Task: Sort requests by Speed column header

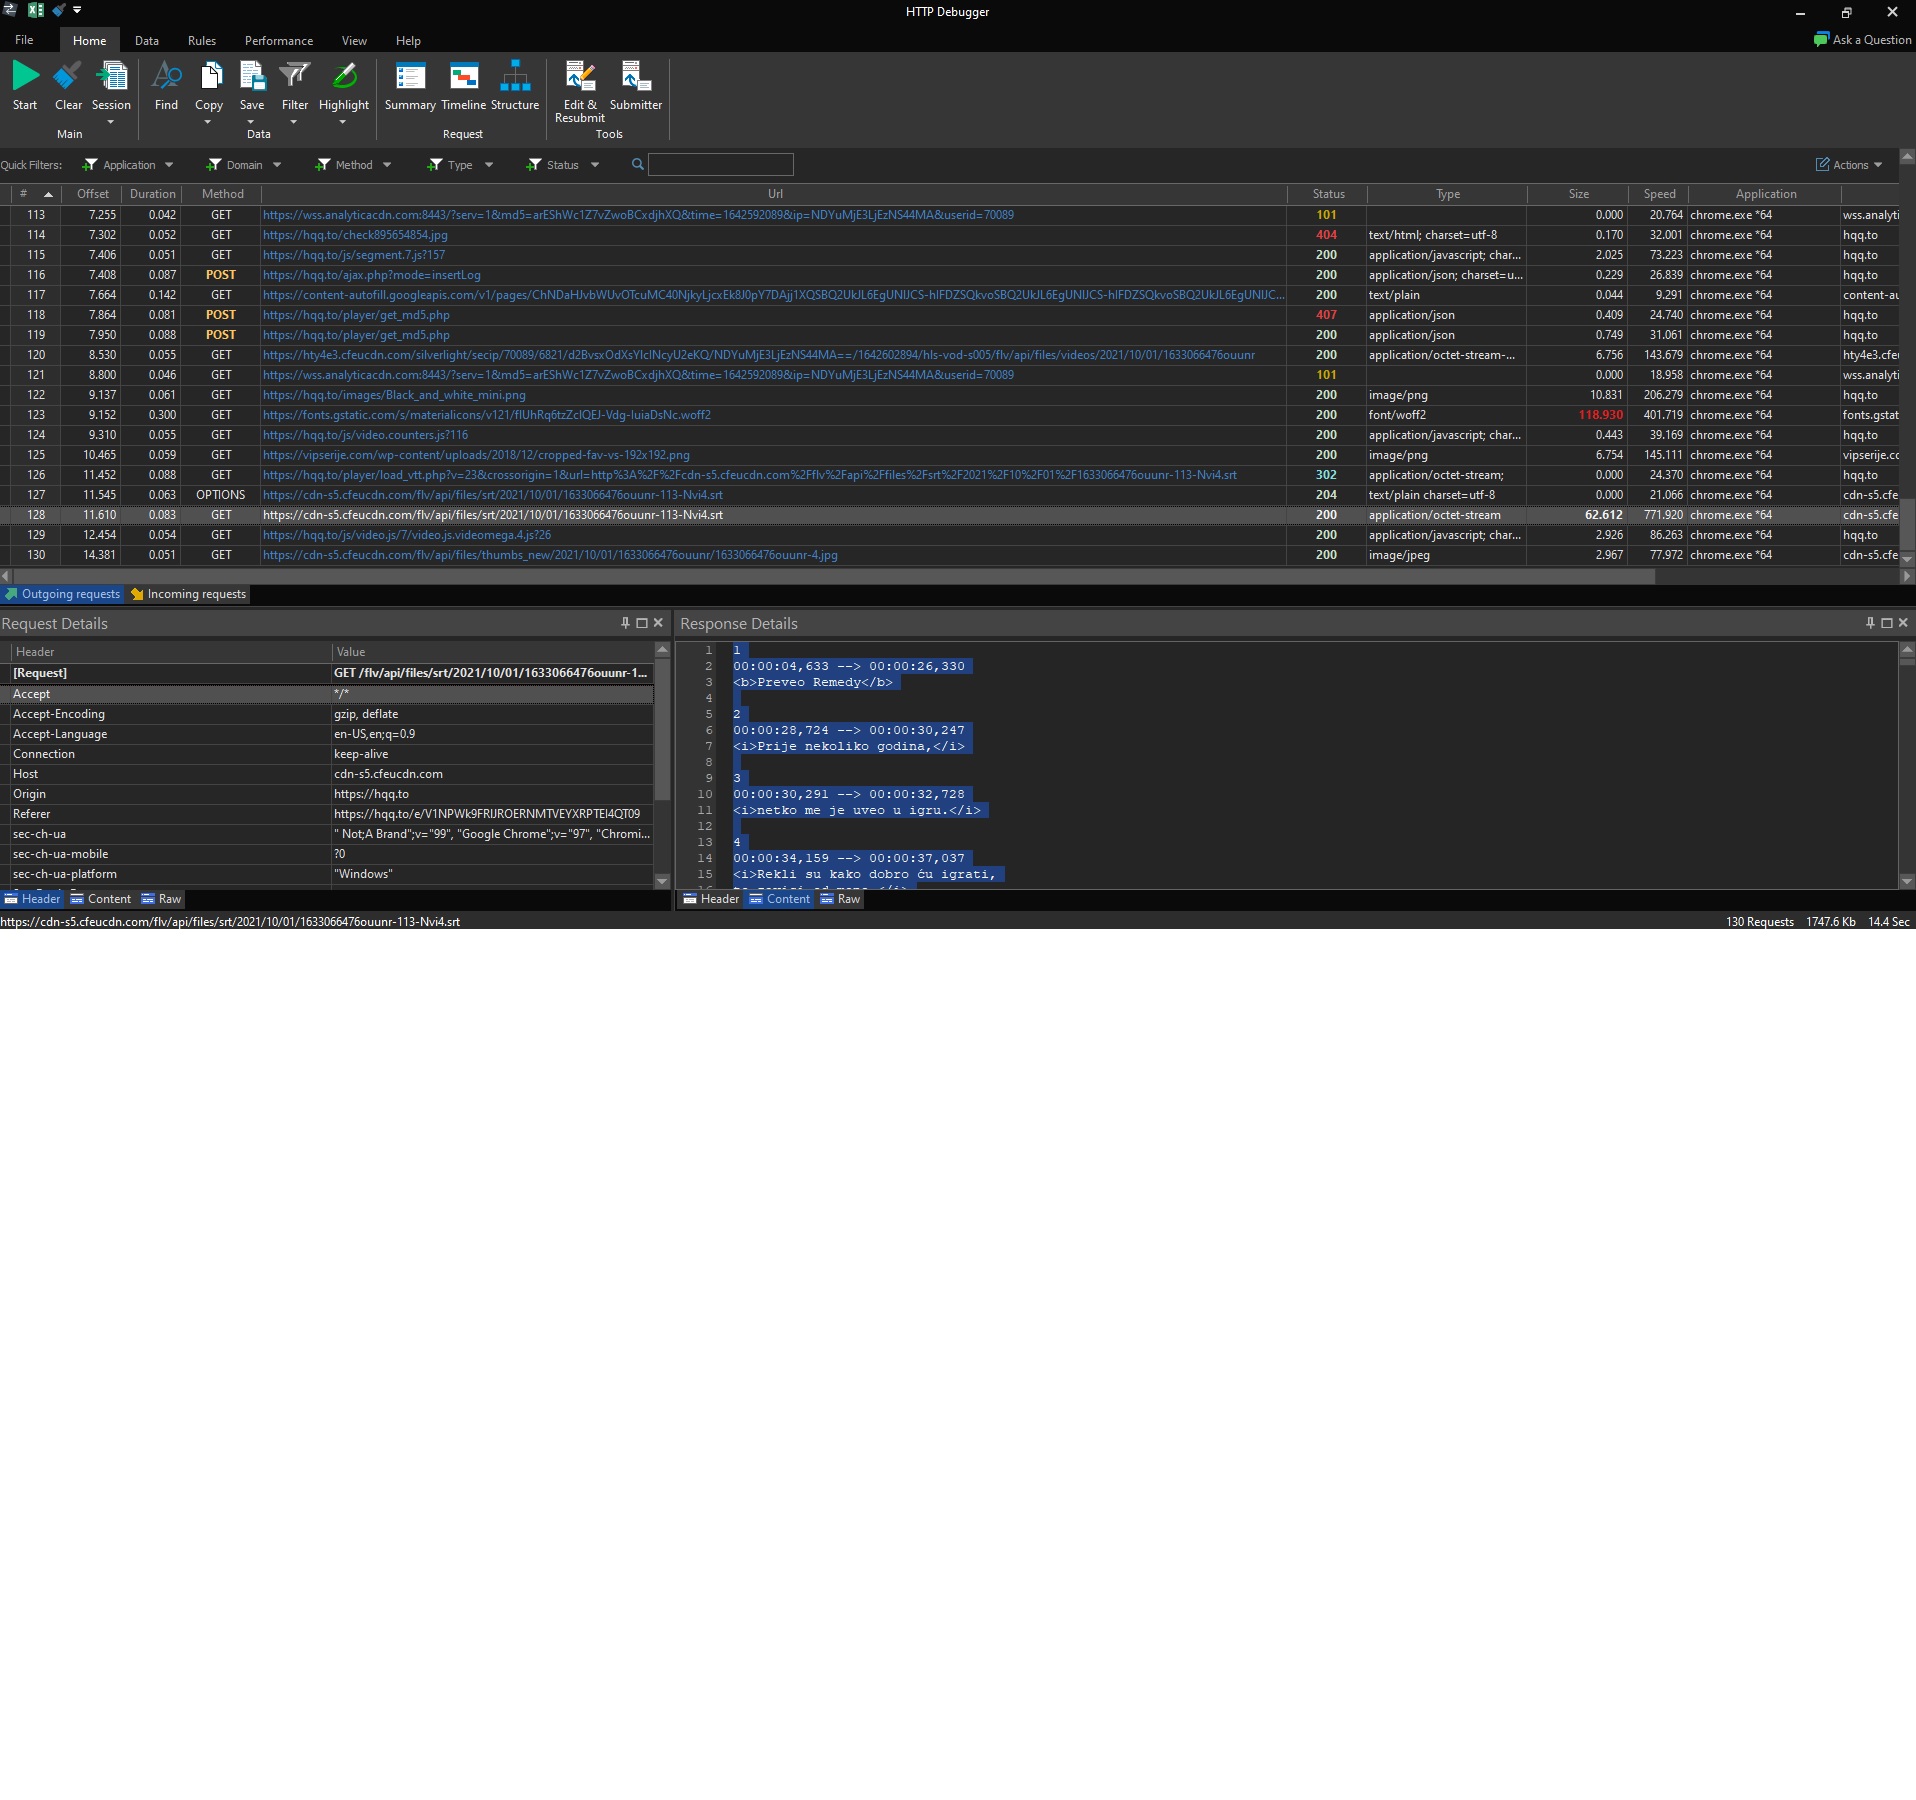Action: [x=1659, y=194]
